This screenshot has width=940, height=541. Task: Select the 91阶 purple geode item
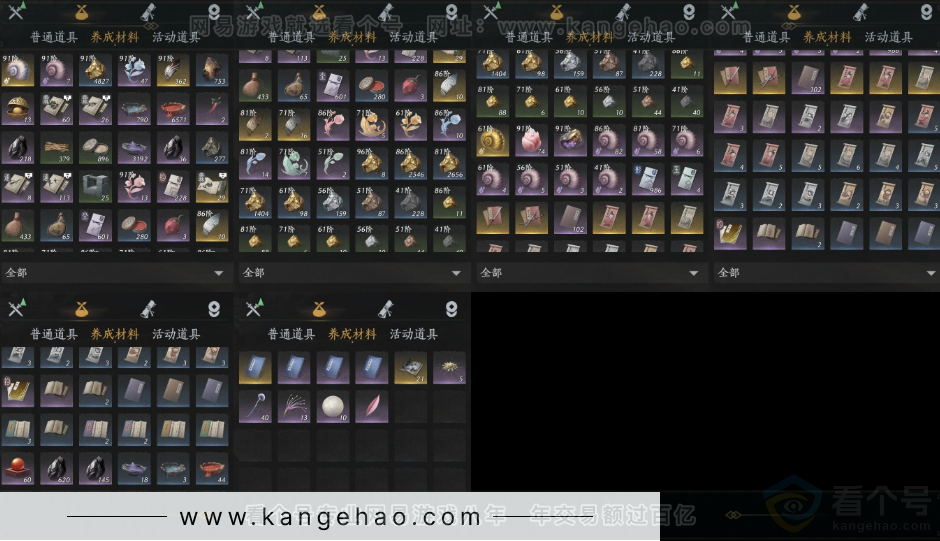570,140
